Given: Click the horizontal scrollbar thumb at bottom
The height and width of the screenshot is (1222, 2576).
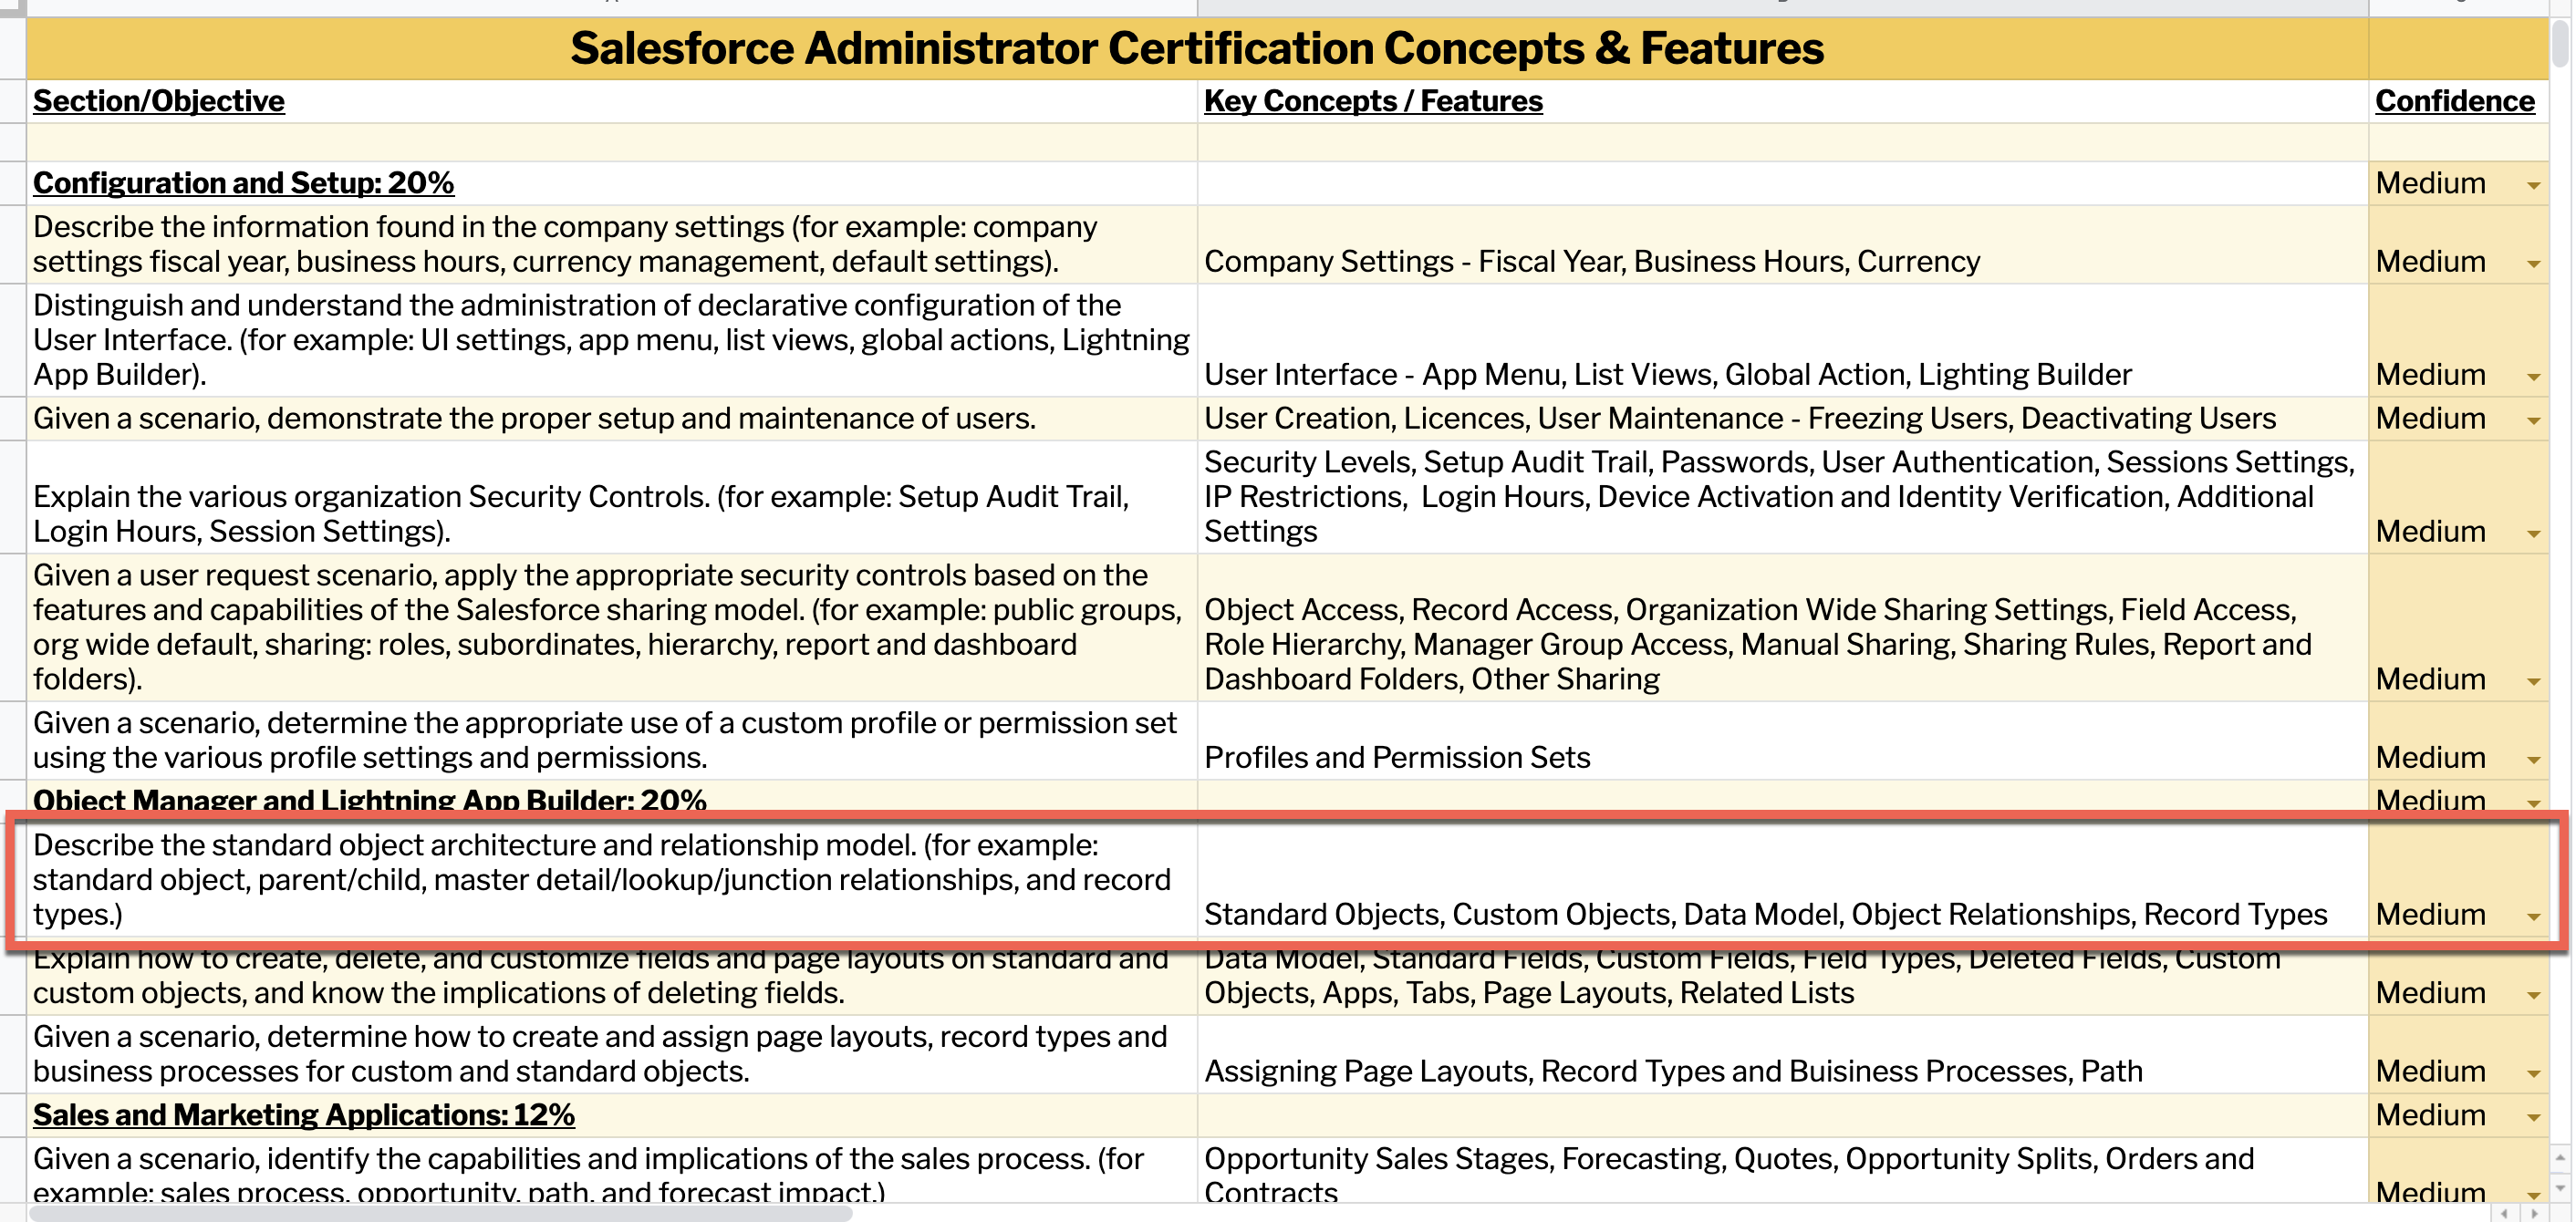Looking at the screenshot, I should 440,1213.
